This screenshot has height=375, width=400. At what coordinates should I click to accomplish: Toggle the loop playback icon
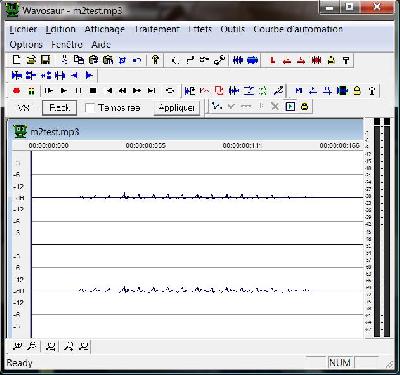point(170,91)
